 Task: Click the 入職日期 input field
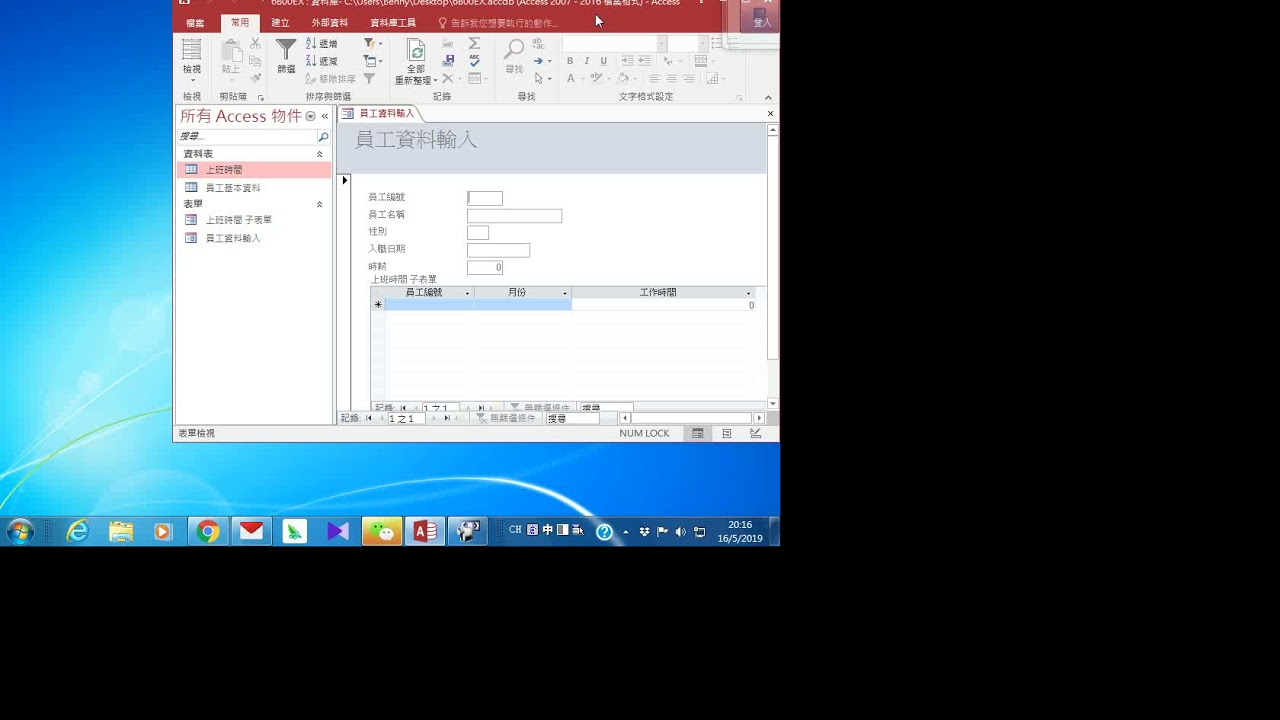click(x=498, y=250)
